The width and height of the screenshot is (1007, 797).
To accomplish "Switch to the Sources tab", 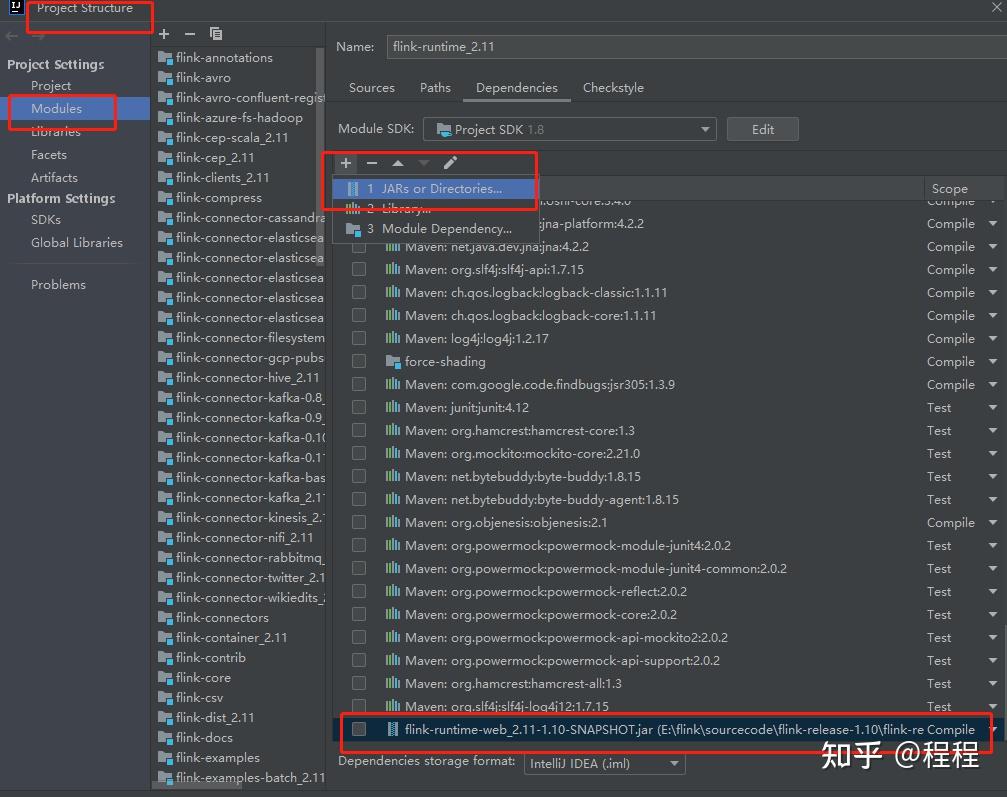I will [371, 88].
